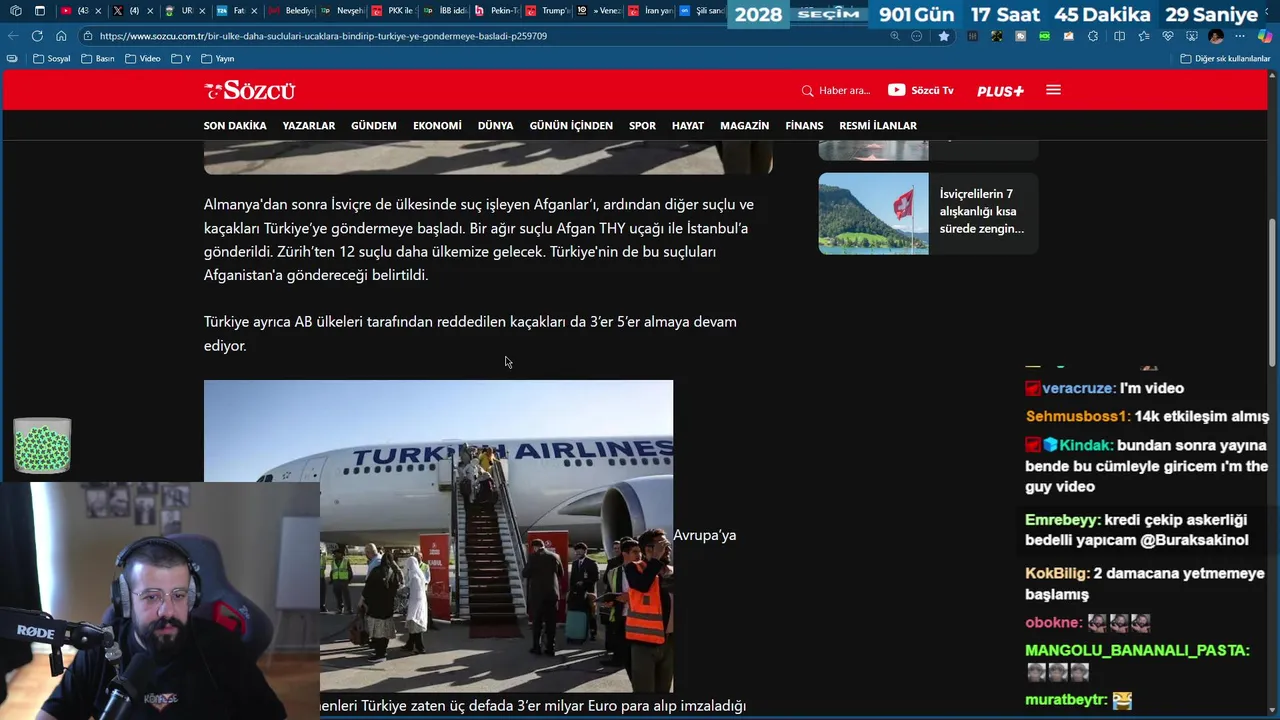
Task: Switch to the İran yan tab
Action: [651, 11]
